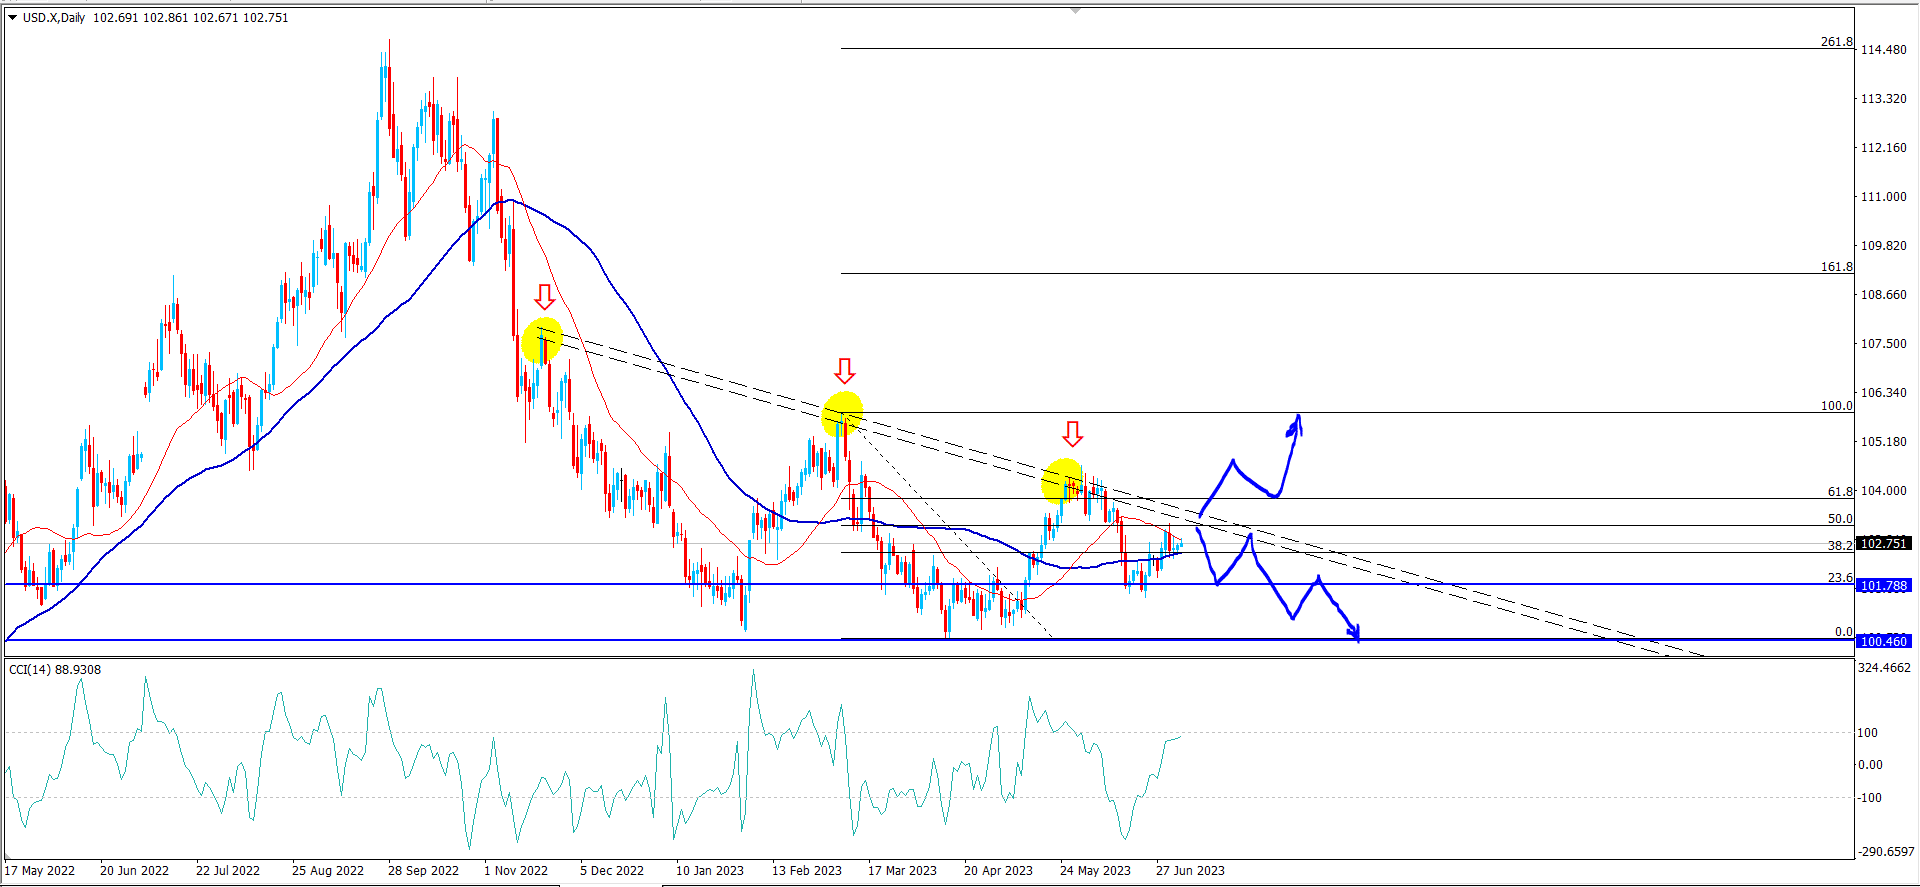Click the CCI scale value -100

pyautogui.click(x=1870, y=798)
